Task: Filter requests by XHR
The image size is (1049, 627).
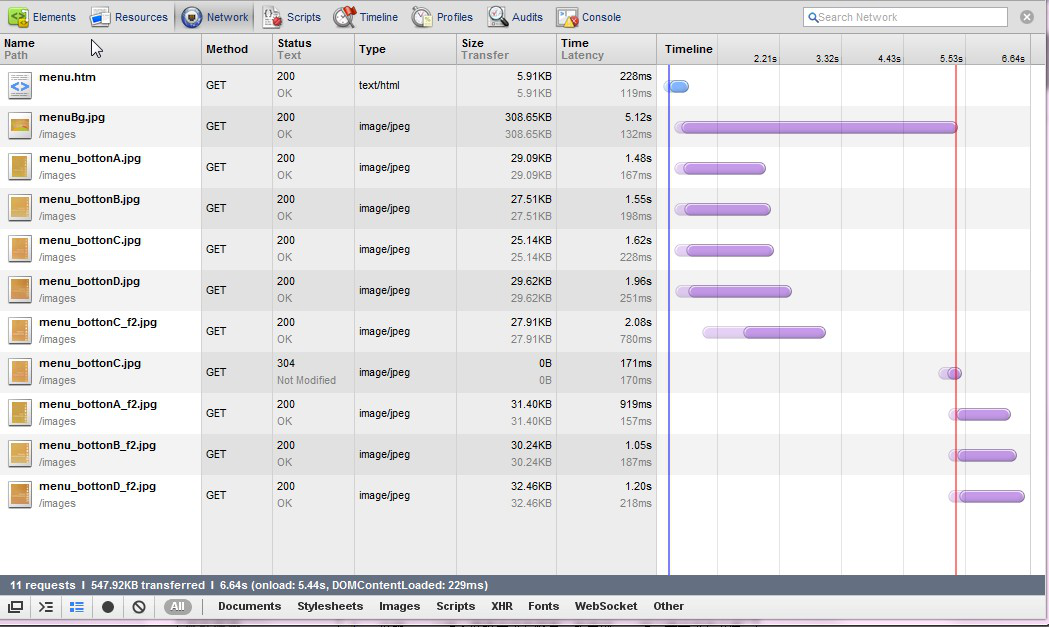Action: [501, 606]
